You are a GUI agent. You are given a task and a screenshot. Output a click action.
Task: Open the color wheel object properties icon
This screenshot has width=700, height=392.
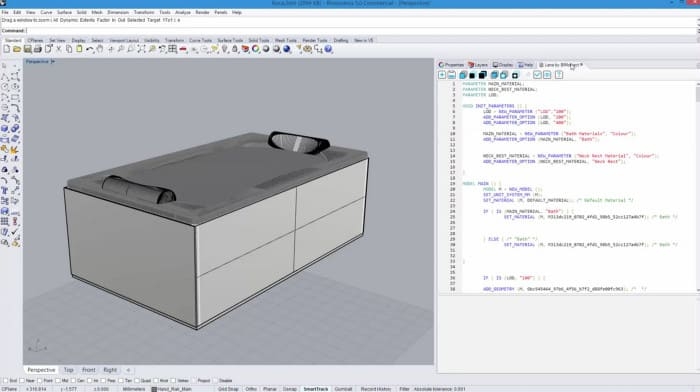click(256, 49)
